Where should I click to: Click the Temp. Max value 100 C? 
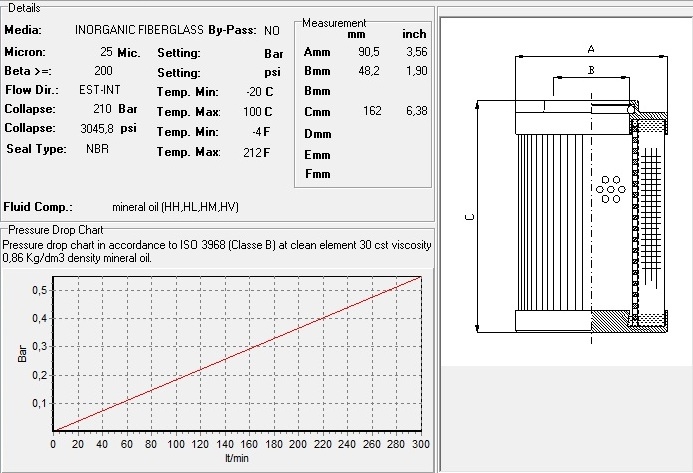click(x=258, y=111)
